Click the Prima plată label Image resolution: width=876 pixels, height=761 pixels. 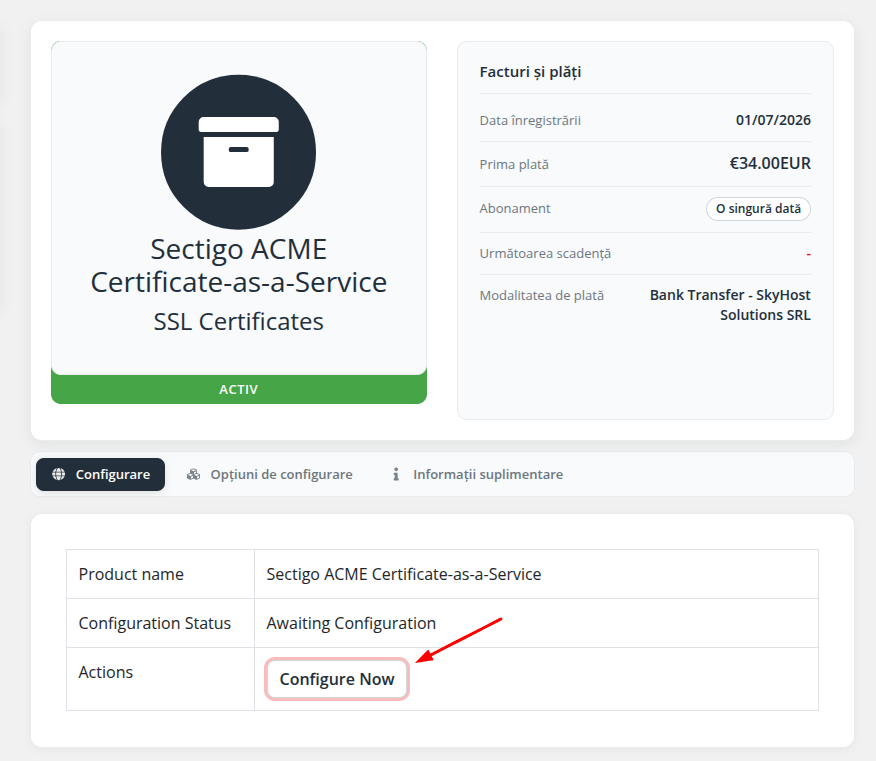(x=514, y=165)
